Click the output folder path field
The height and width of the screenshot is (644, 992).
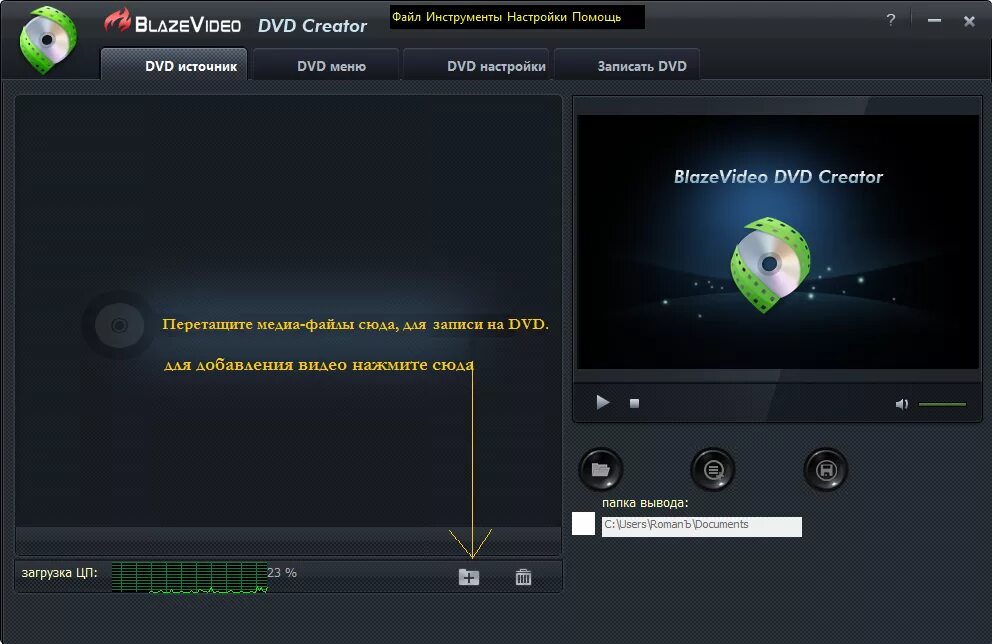point(702,526)
